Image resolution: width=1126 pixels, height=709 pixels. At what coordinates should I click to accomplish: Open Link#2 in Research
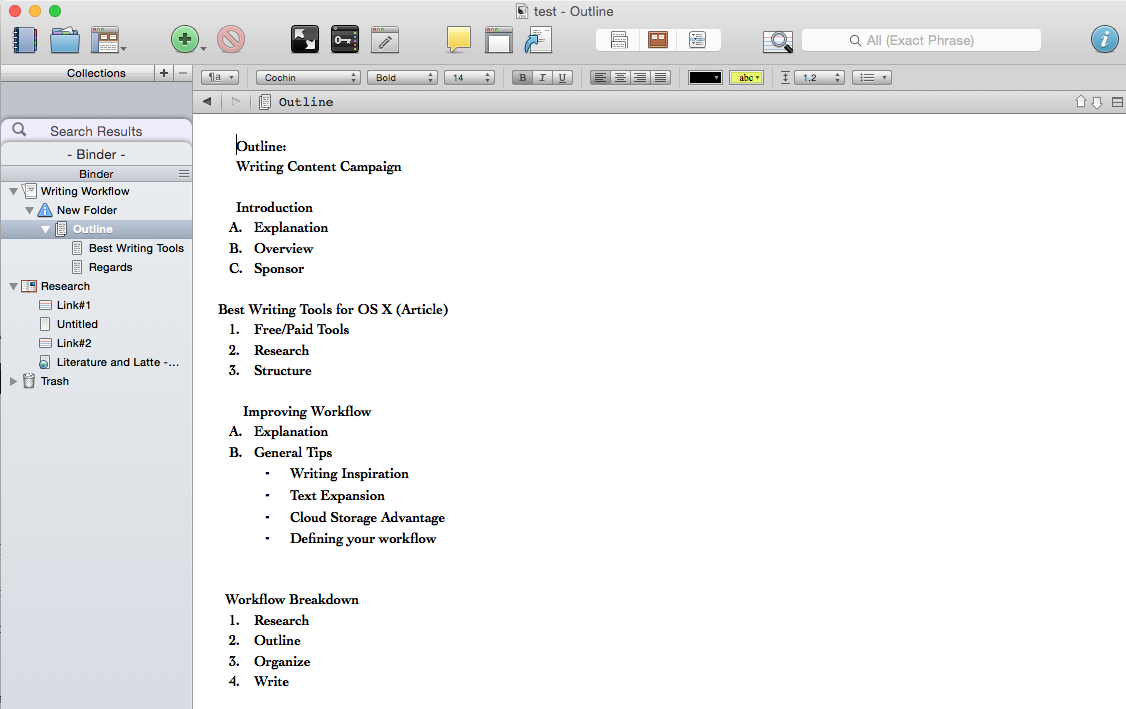74,343
